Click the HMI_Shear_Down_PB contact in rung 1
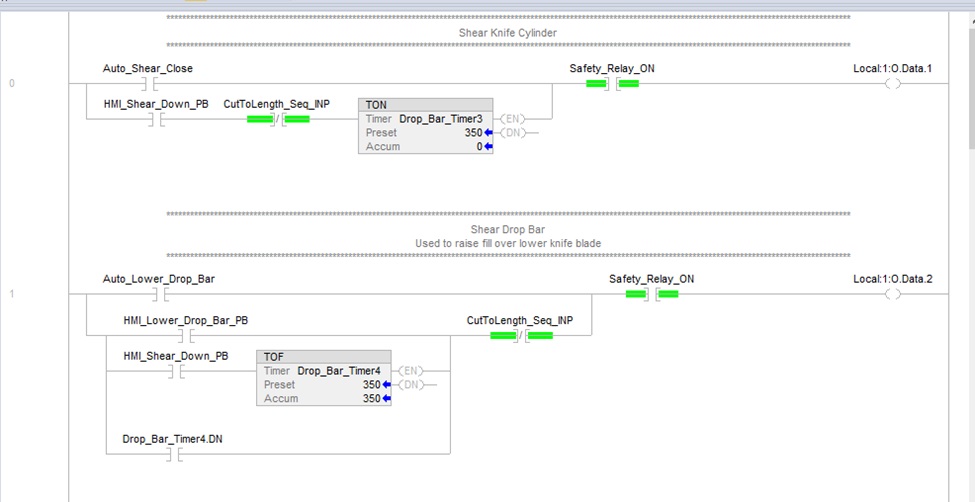 click(175, 371)
